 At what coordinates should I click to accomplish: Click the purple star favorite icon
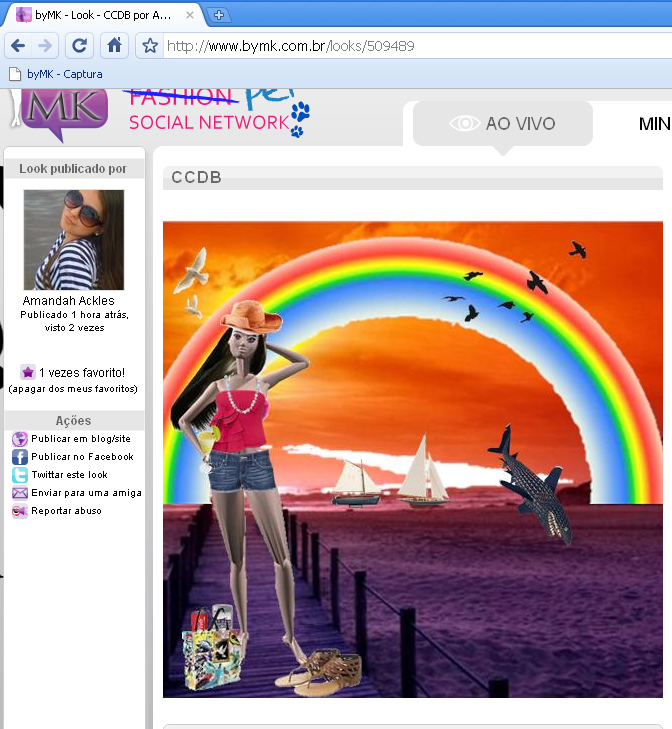click(28, 372)
